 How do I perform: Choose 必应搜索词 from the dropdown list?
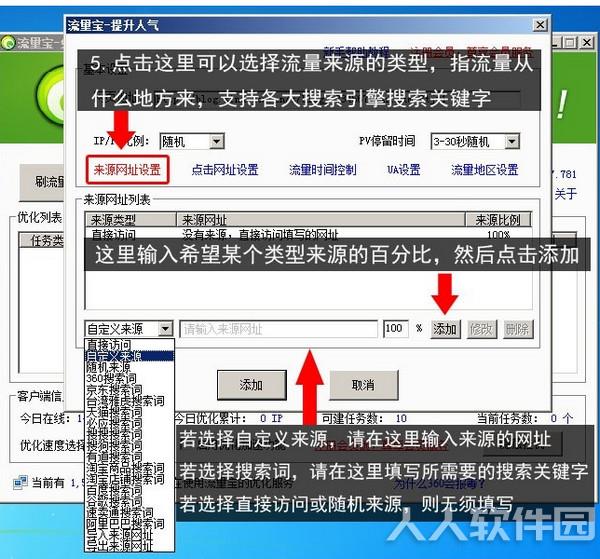click(x=130, y=423)
